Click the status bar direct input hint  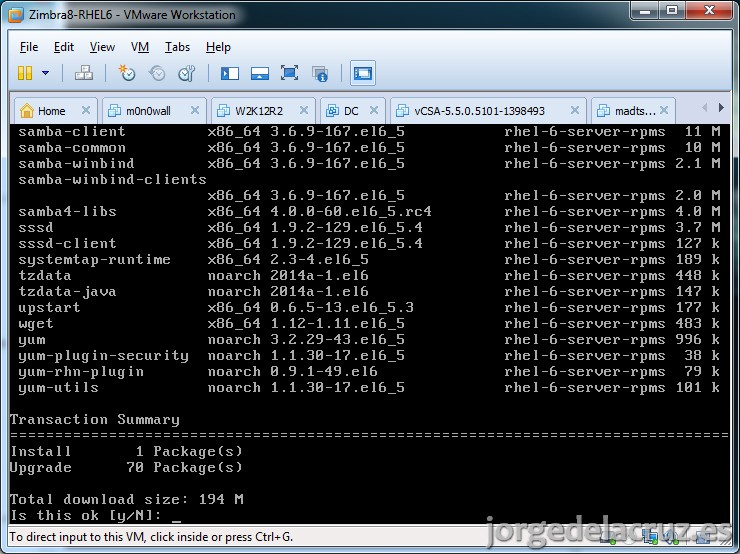pos(151,537)
